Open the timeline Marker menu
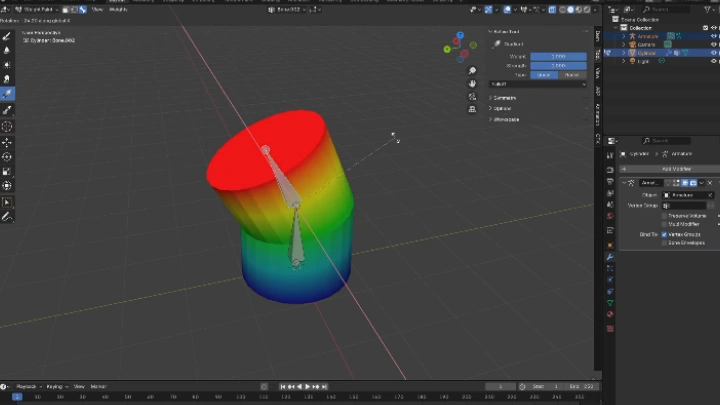Viewport: 720px width, 405px height. 98,387
